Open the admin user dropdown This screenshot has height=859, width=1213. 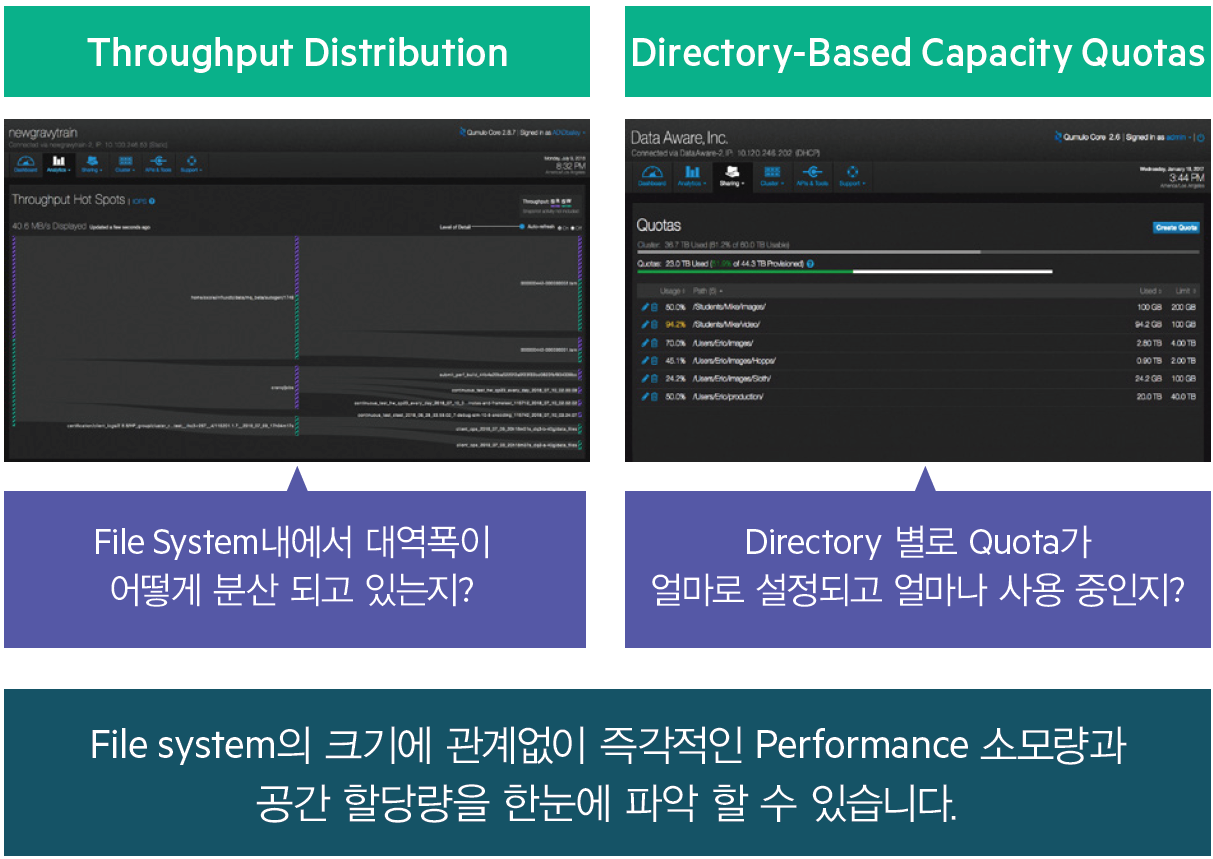(x=1181, y=137)
